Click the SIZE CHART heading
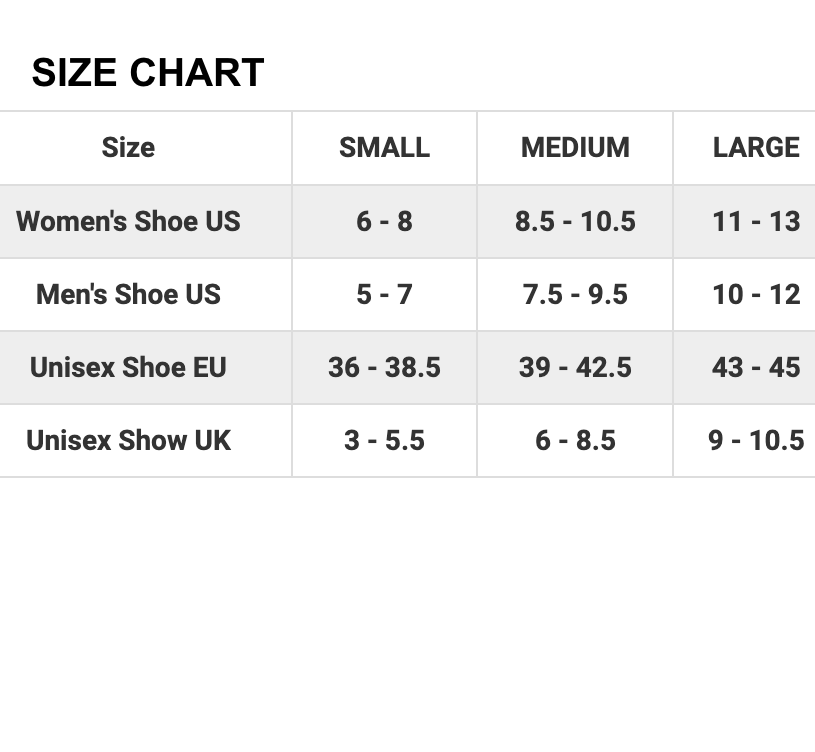815x752 pixels. point(148,72)
